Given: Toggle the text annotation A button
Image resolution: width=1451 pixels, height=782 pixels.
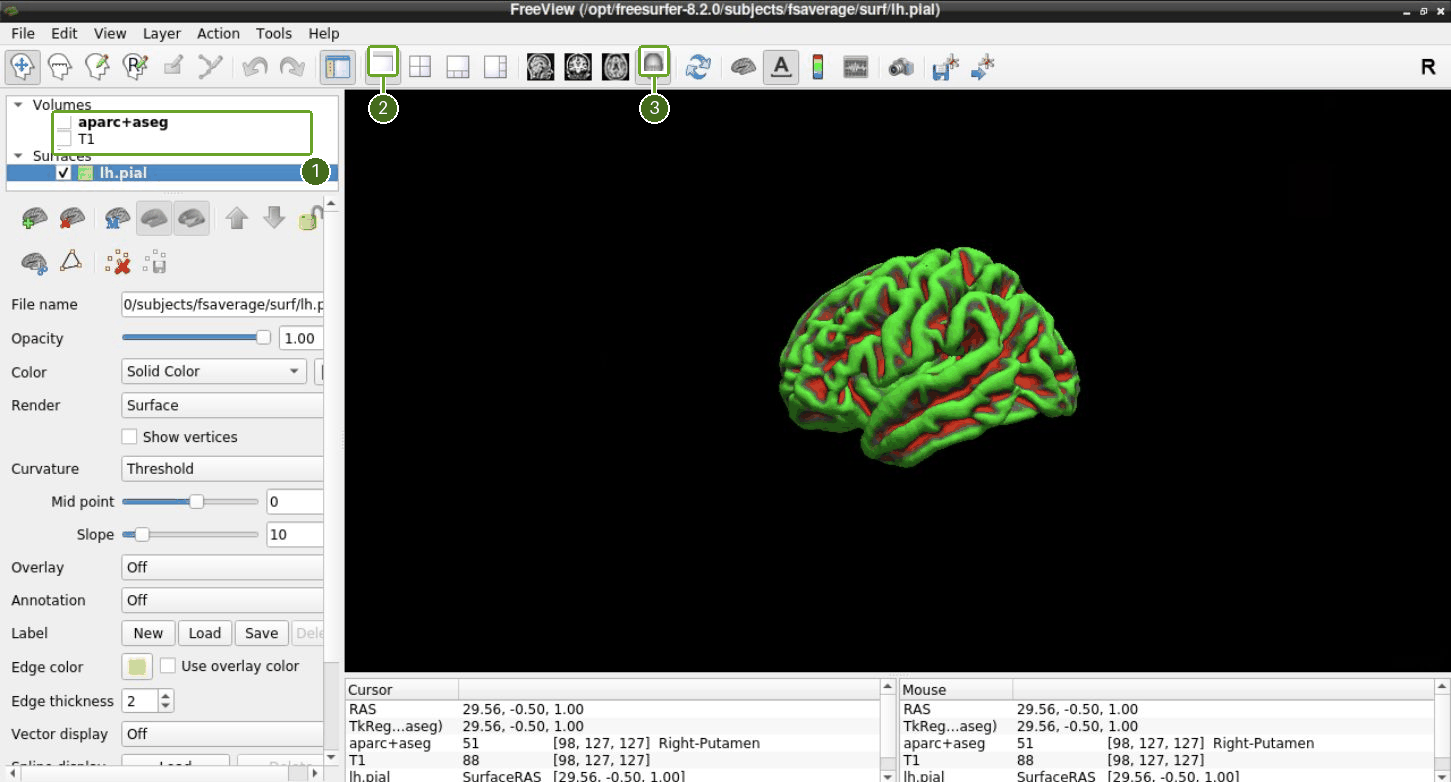Looking at the screenshot, I should (x=781, y=67).
